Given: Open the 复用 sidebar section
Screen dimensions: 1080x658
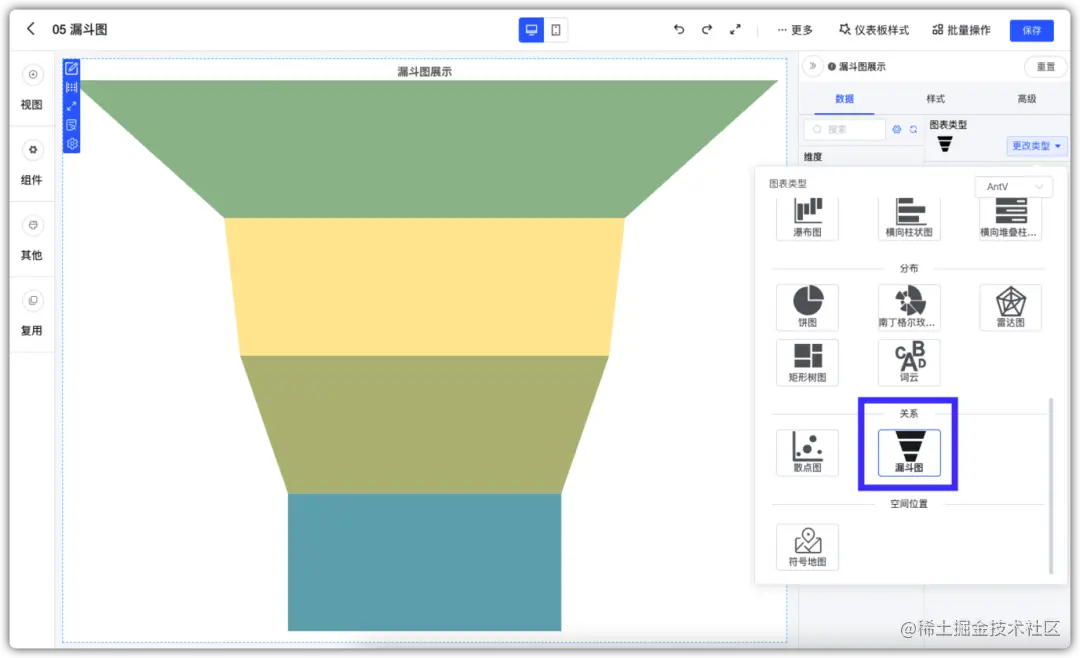Looking at the screenshot, I should (32, 313).
